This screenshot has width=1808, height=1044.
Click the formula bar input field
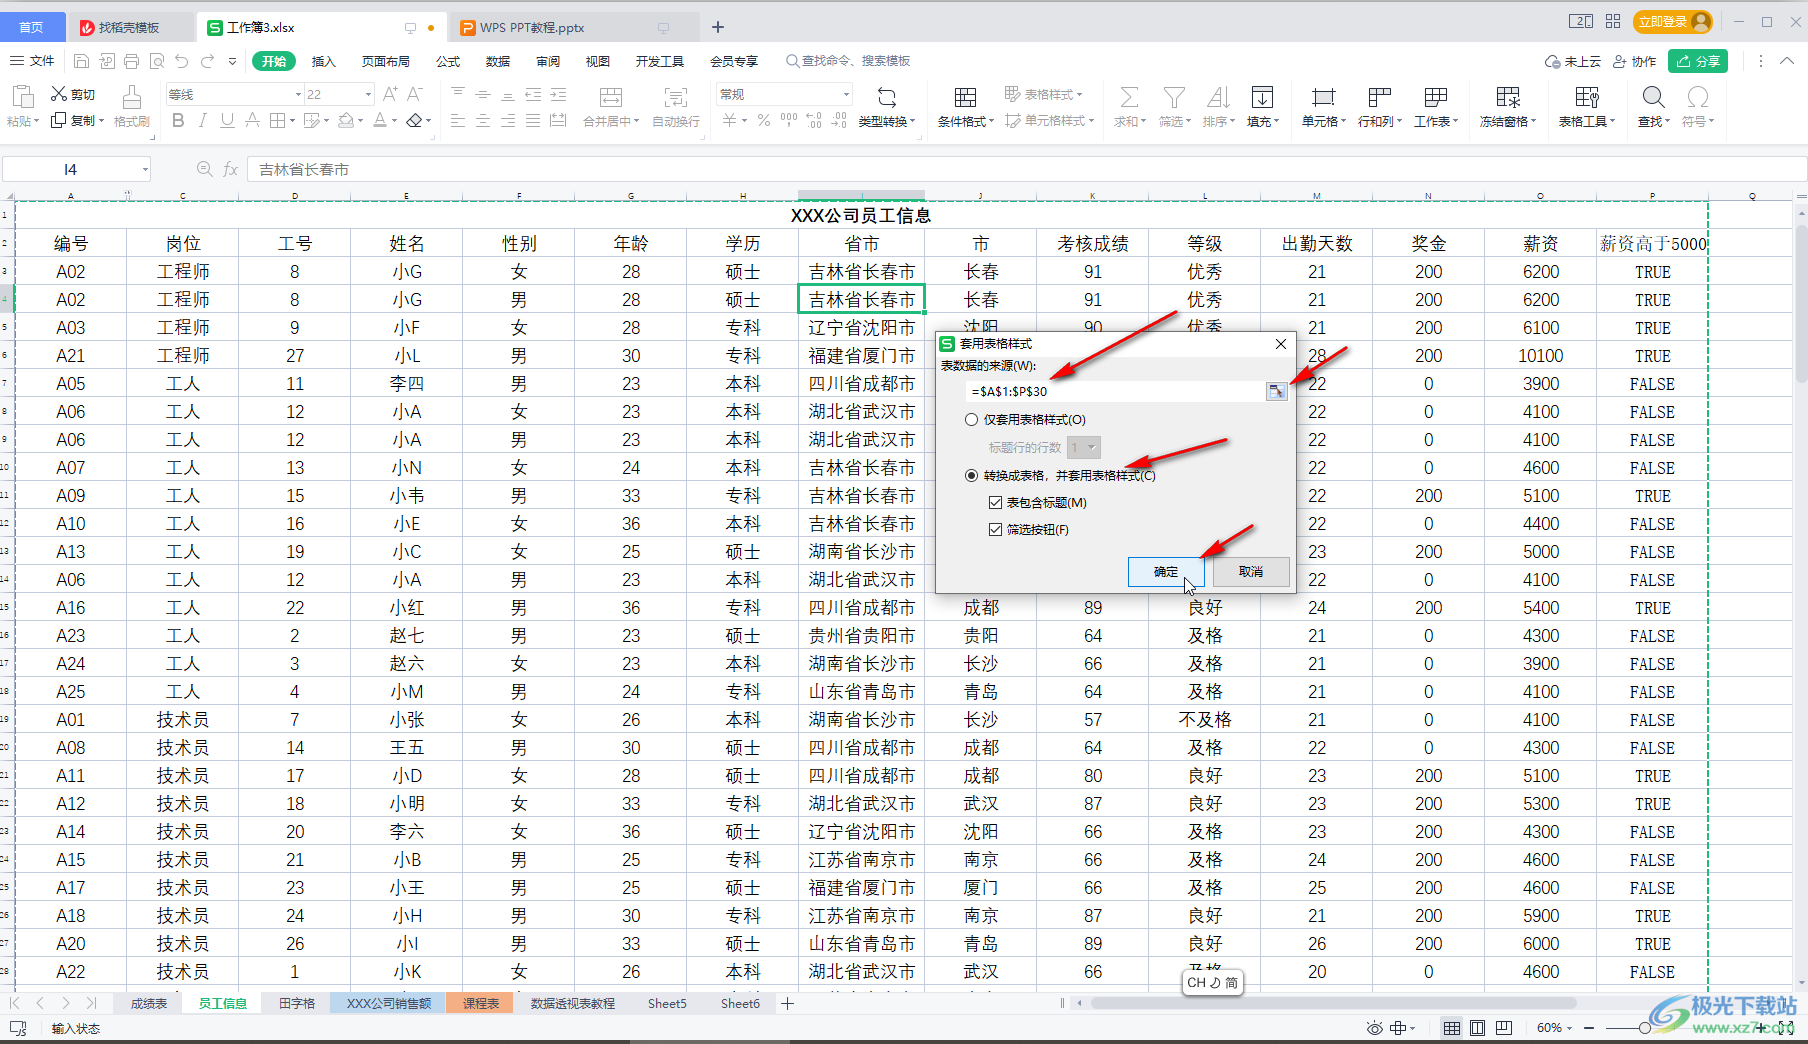point(1025,170)
